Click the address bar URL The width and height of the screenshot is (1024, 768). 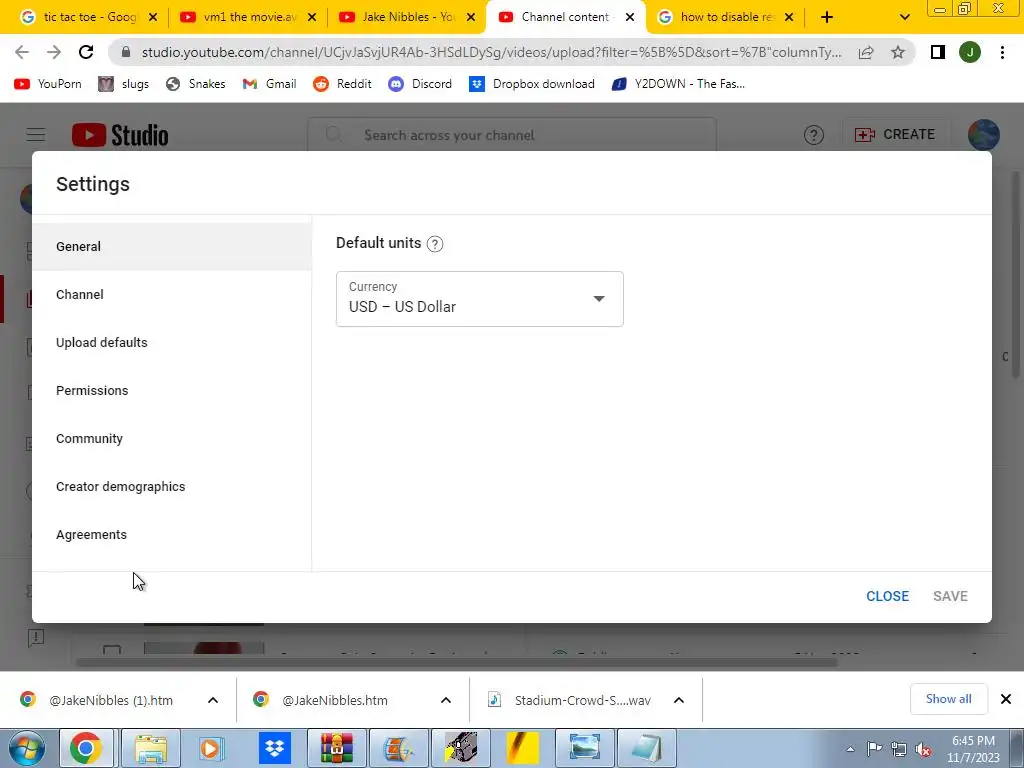pos(491,52)
